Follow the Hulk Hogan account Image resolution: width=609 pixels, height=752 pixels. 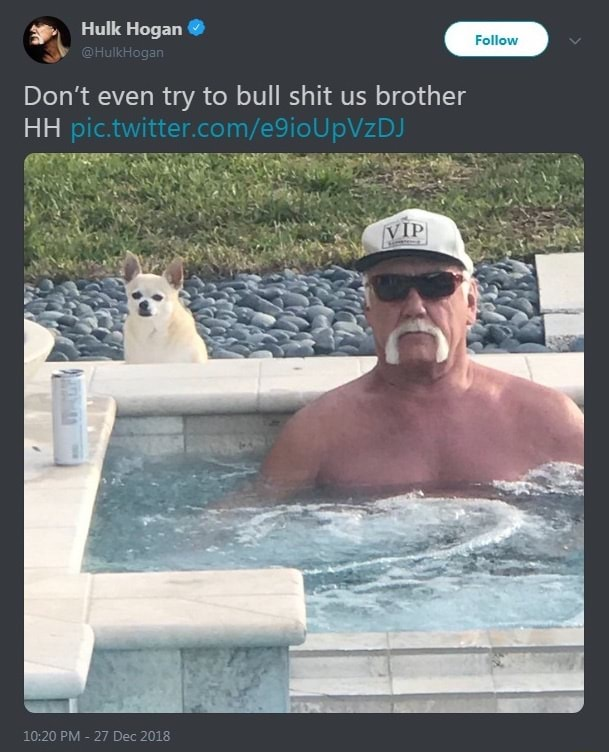tap(496, 40)
